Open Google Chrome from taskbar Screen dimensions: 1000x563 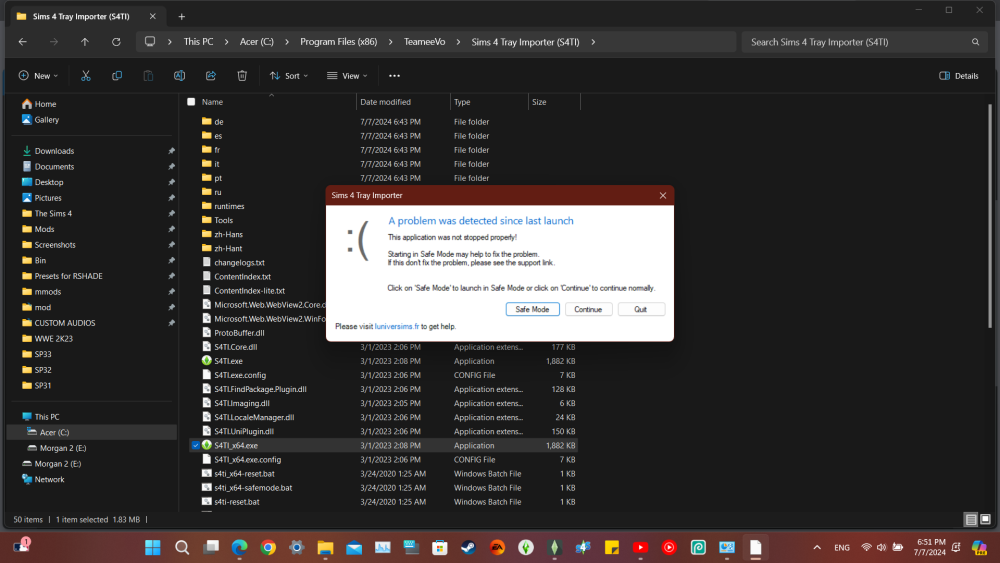268,548
